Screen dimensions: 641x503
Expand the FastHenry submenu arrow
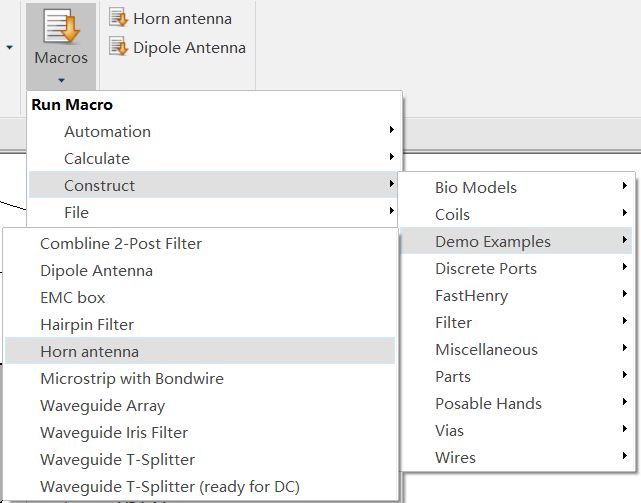tap(624, 294)
